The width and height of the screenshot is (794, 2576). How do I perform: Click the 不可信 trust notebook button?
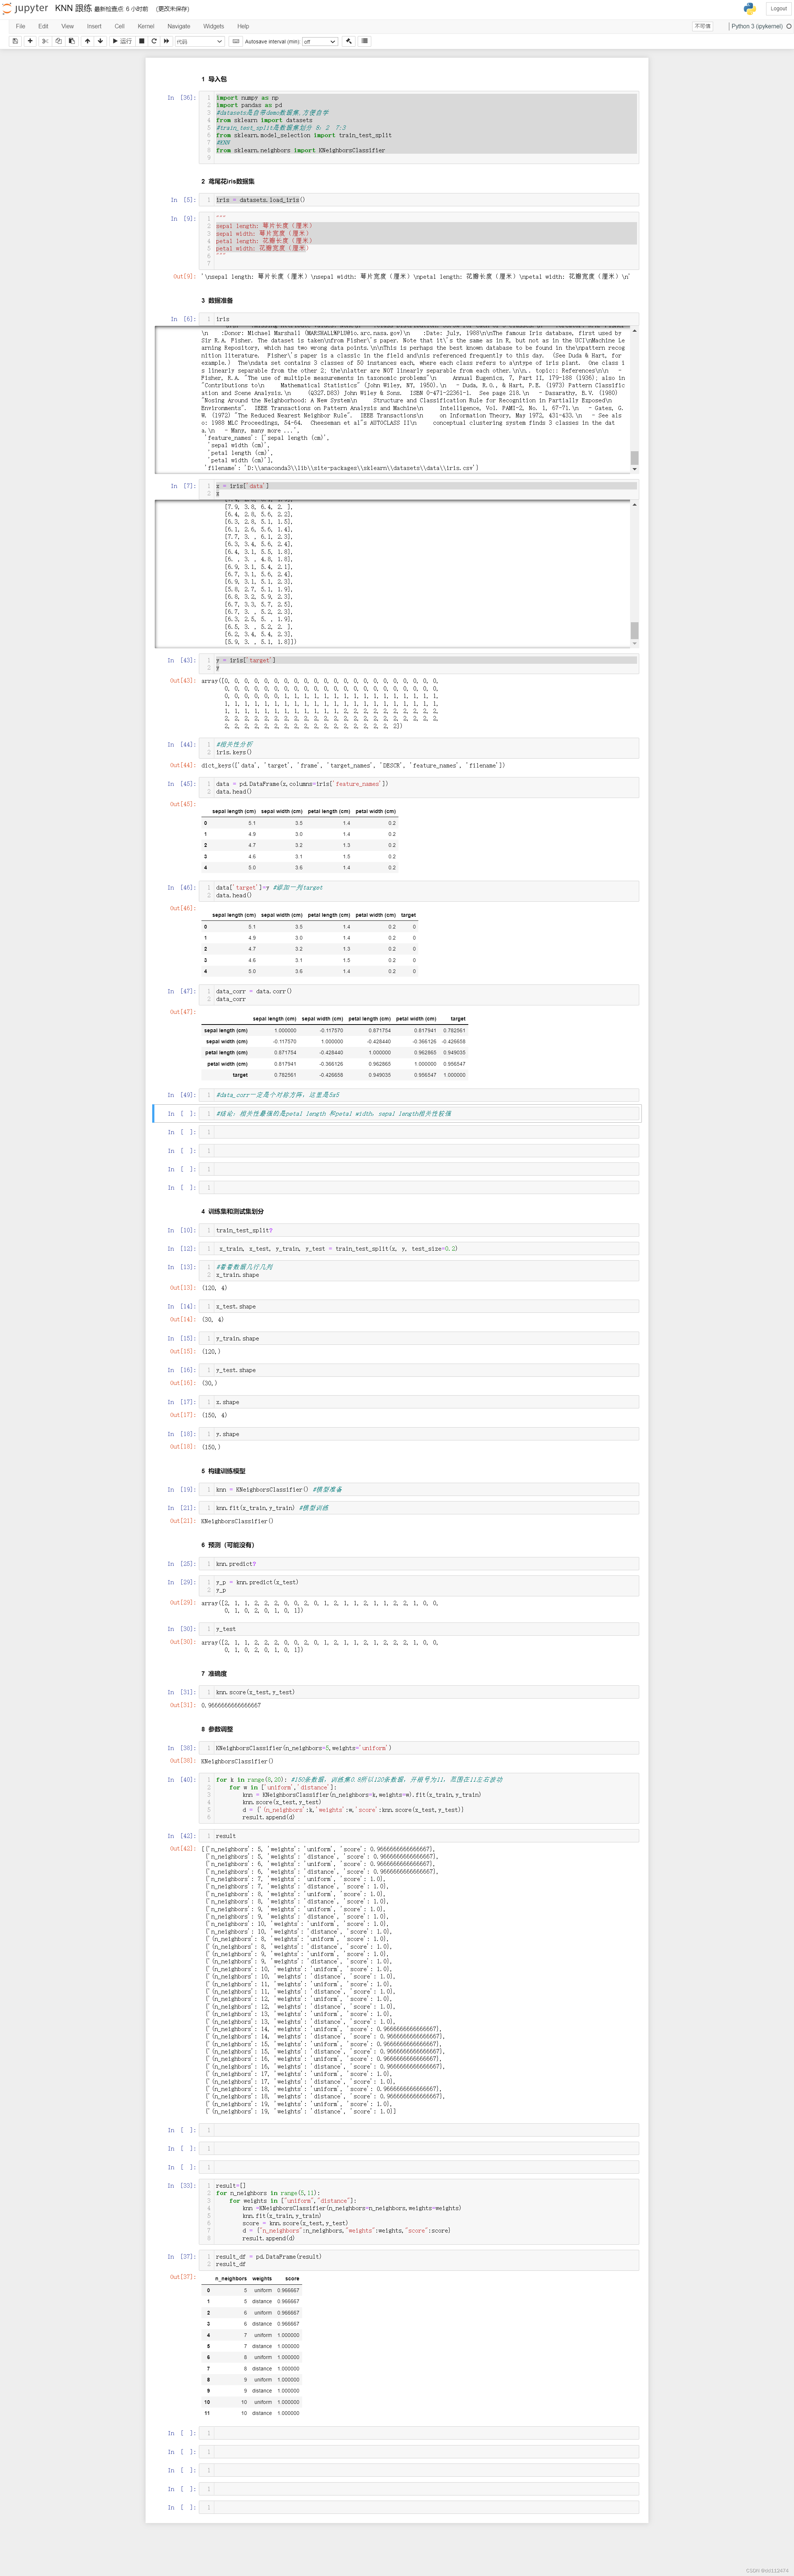702,26
